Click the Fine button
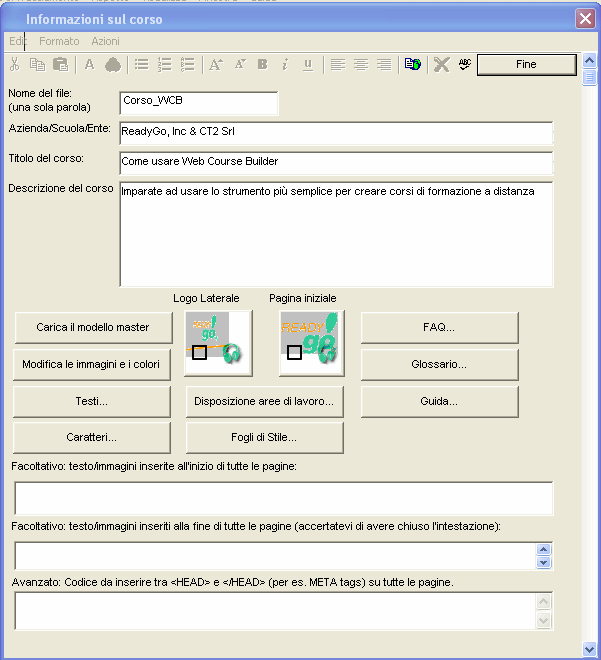The height and width of the screenshot is (660, 601). pyautogui.click(x=526, y=64)
